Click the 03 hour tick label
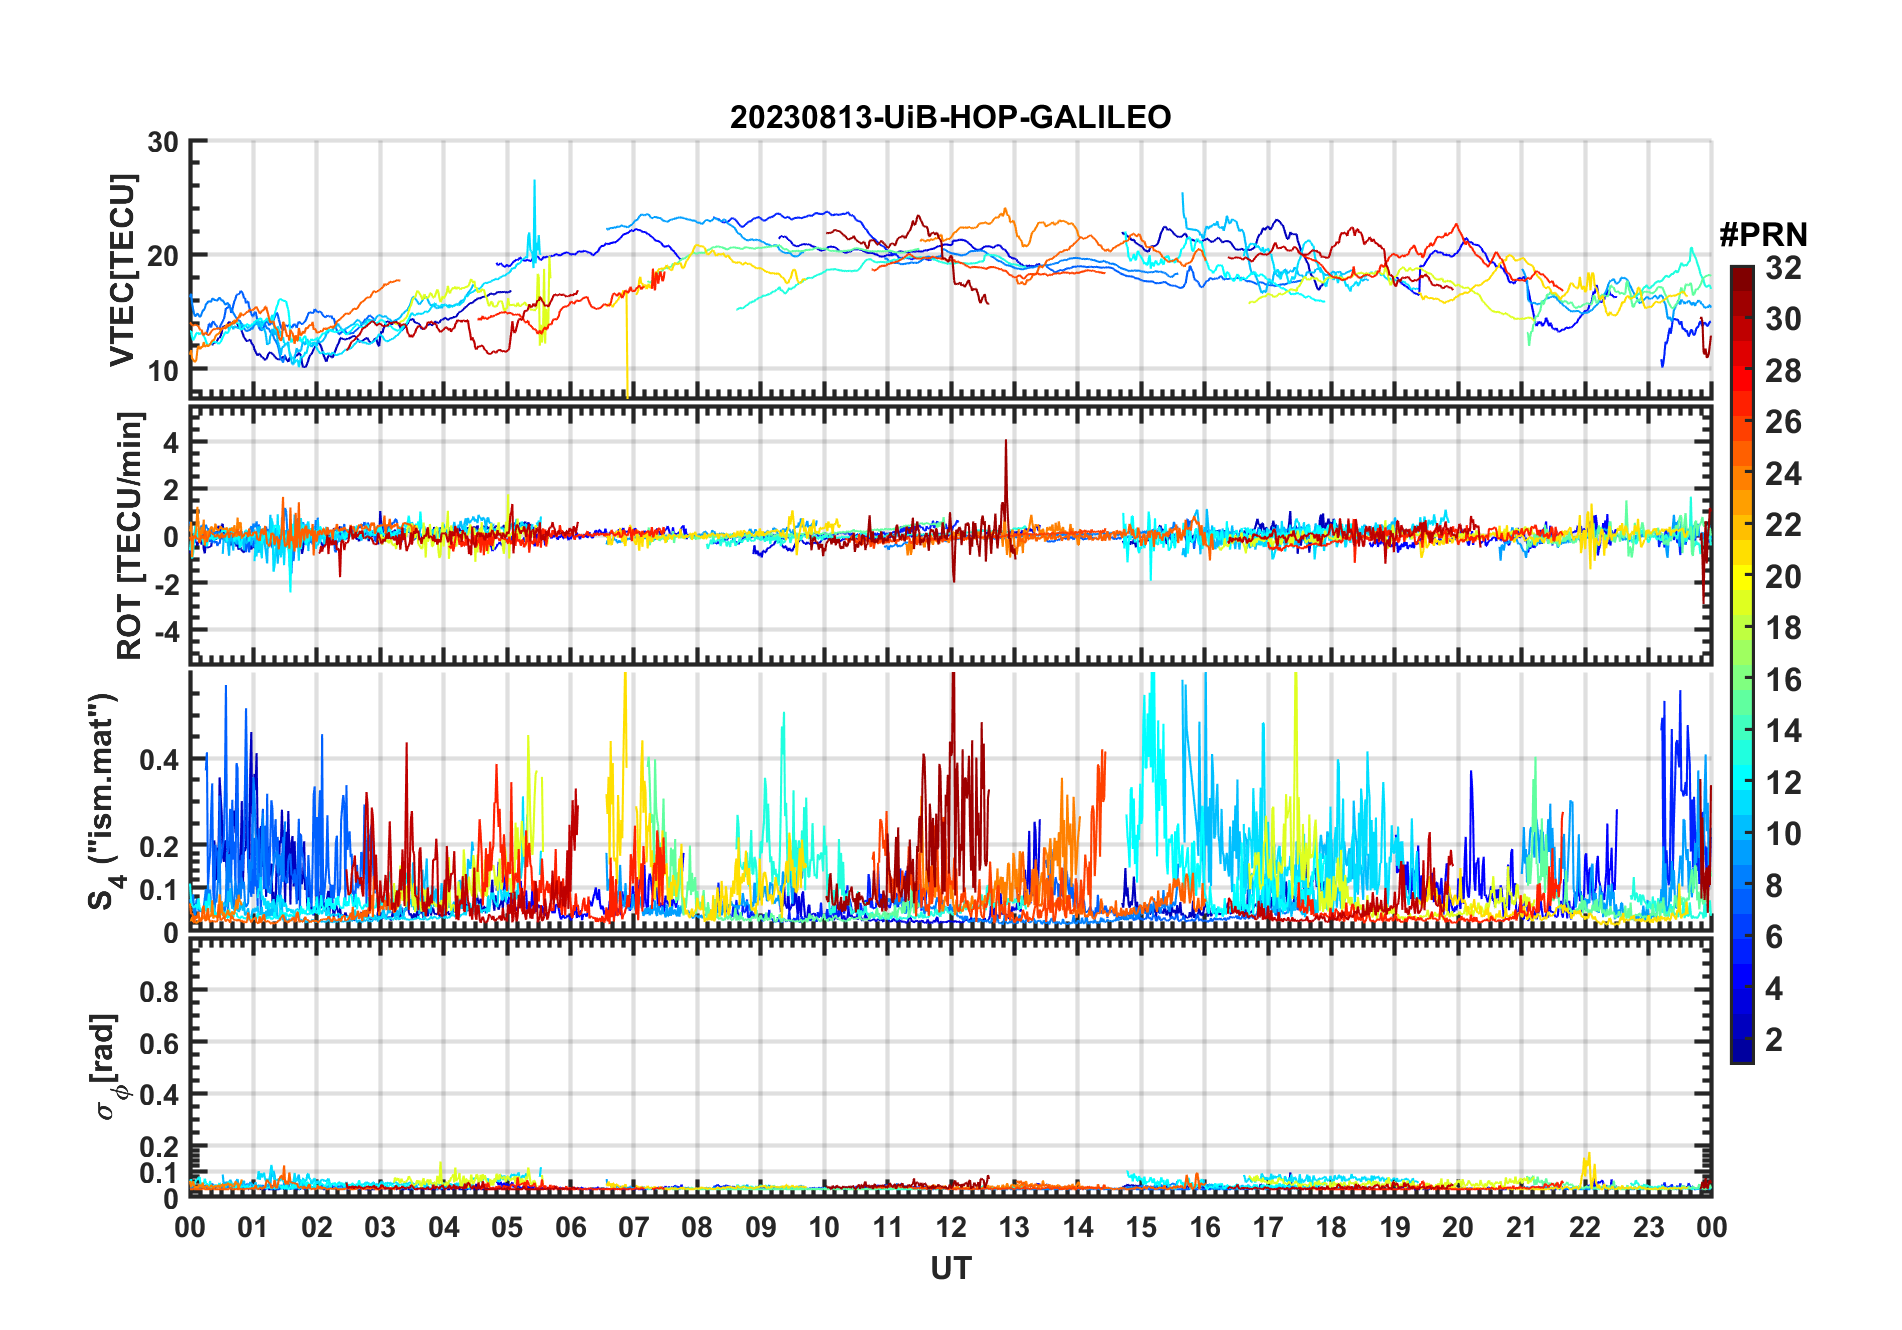Screen dimensions: 1902x1330 (380, 1227)
